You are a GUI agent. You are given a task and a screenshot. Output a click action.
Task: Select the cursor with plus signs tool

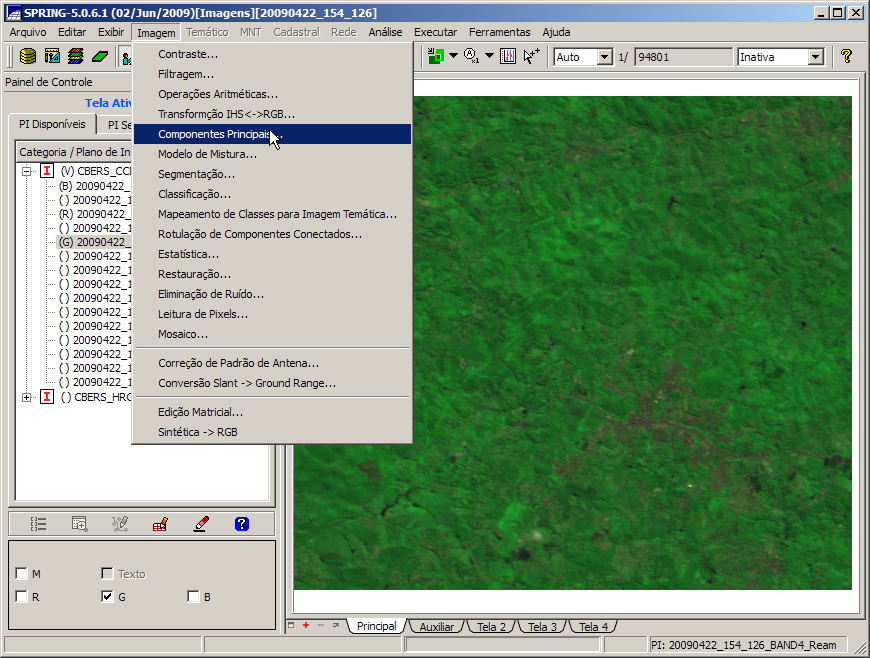[531, 57]
